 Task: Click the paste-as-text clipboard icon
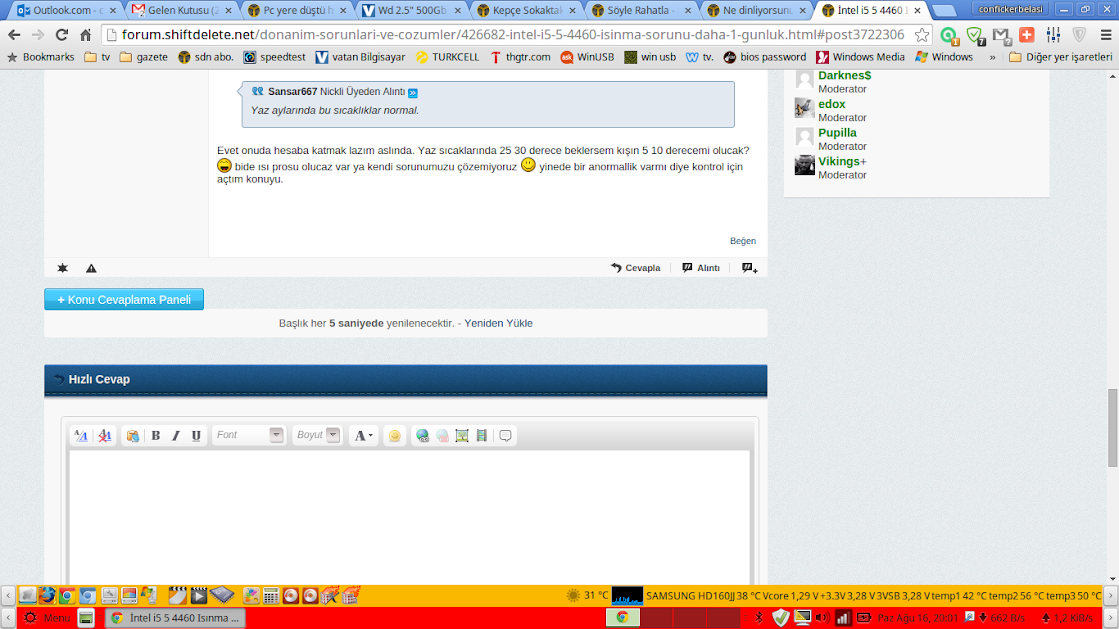tap(133, 436)
